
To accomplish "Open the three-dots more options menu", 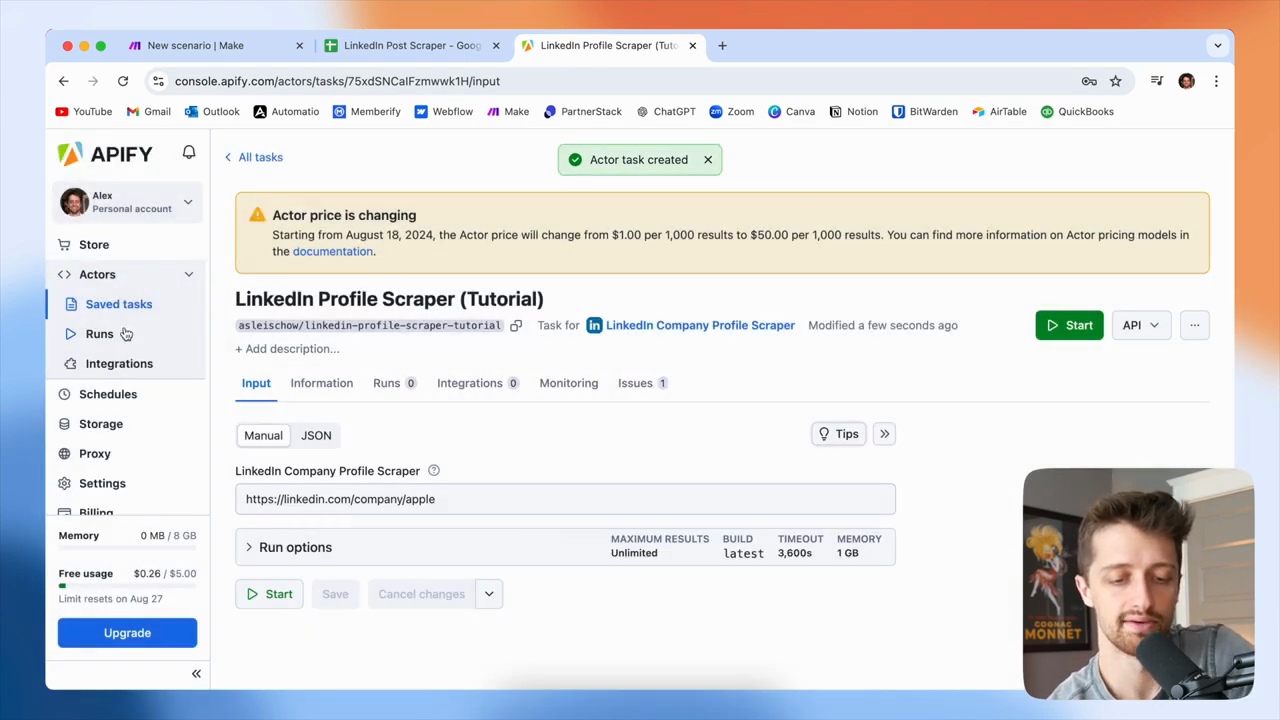I will tap(1194, 325).
